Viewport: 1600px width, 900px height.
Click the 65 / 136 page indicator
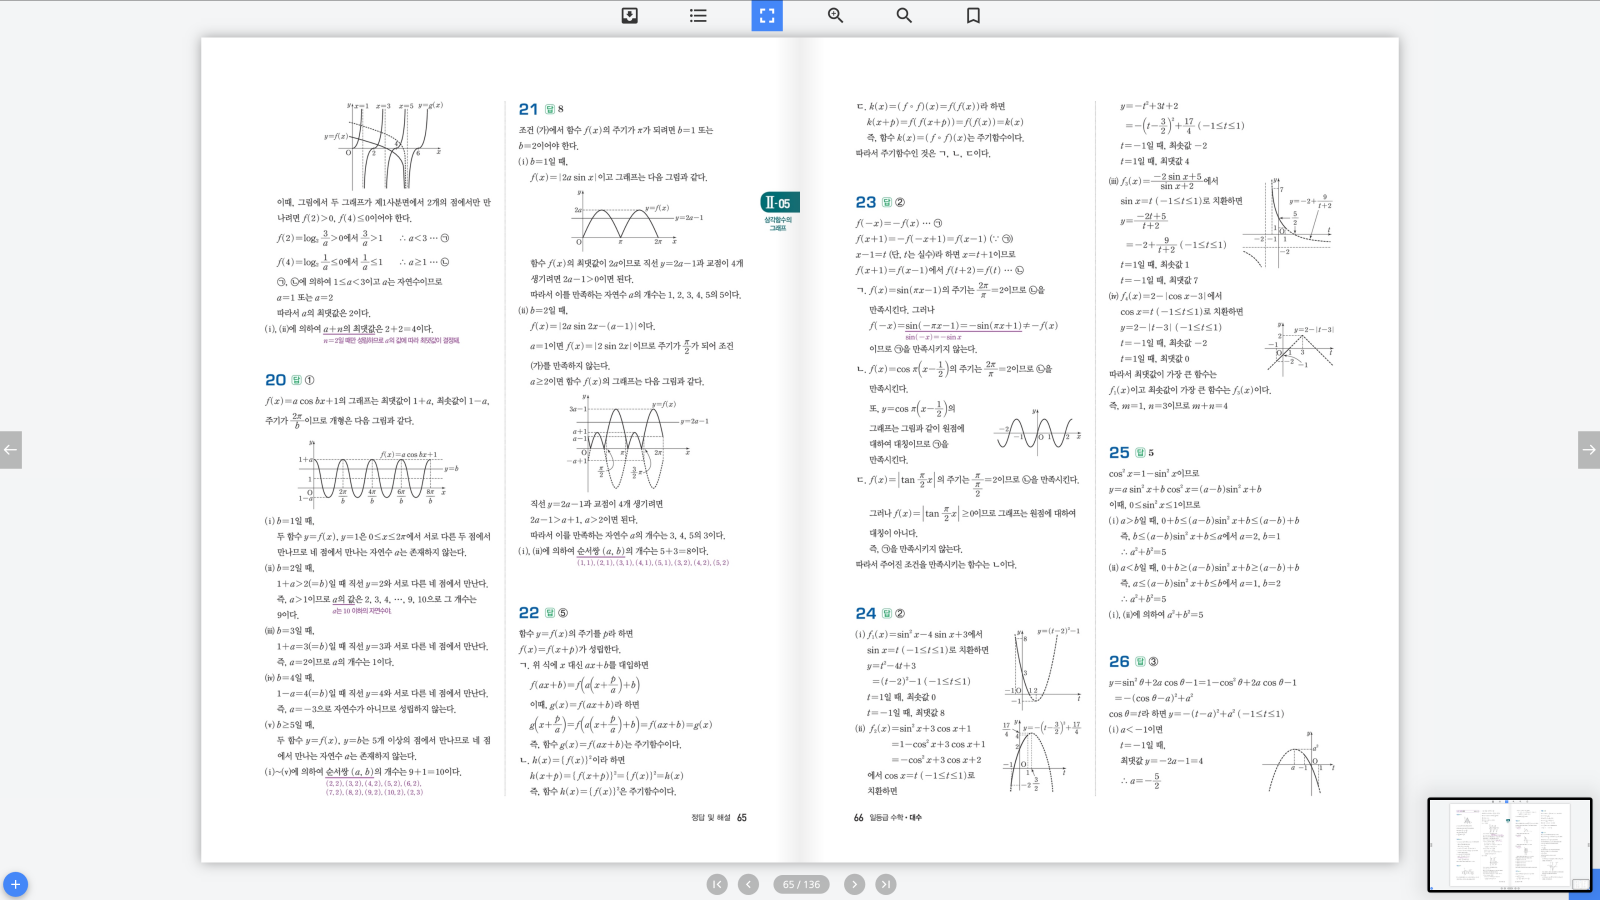(x=801, y=884)
